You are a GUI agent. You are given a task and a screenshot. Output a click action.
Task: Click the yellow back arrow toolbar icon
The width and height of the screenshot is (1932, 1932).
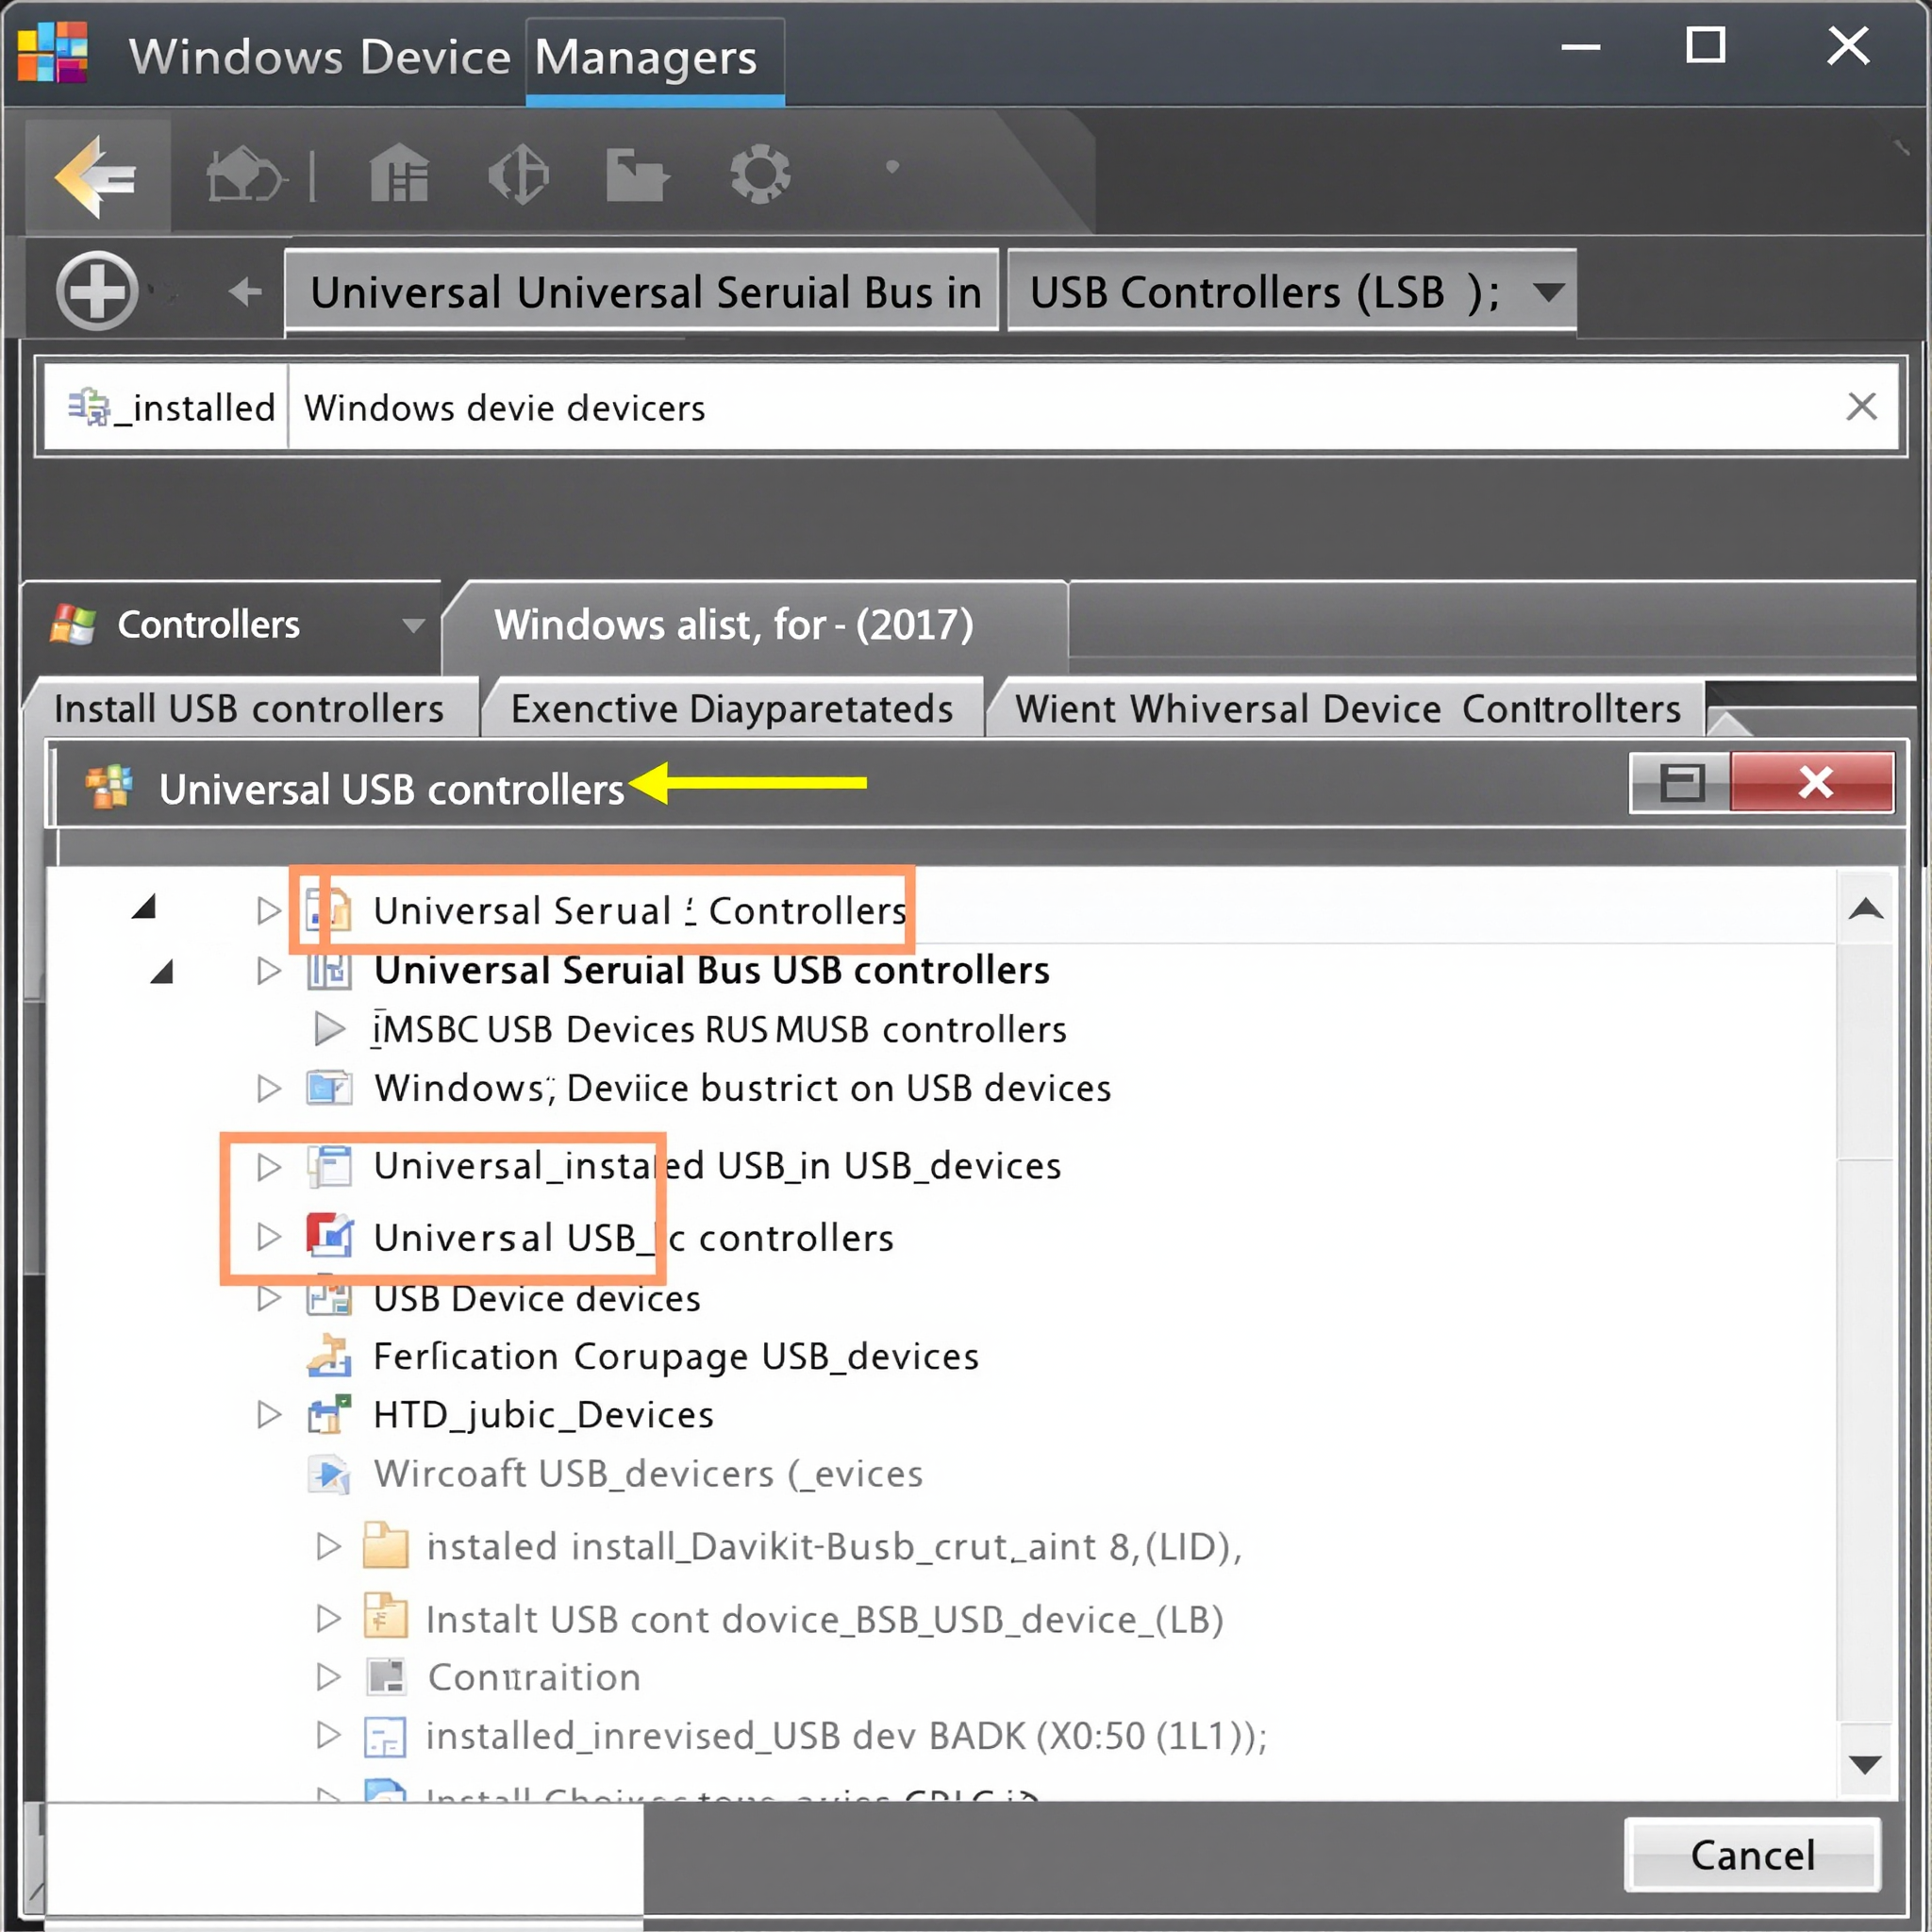pyautogui.click(x=96, y=177)
